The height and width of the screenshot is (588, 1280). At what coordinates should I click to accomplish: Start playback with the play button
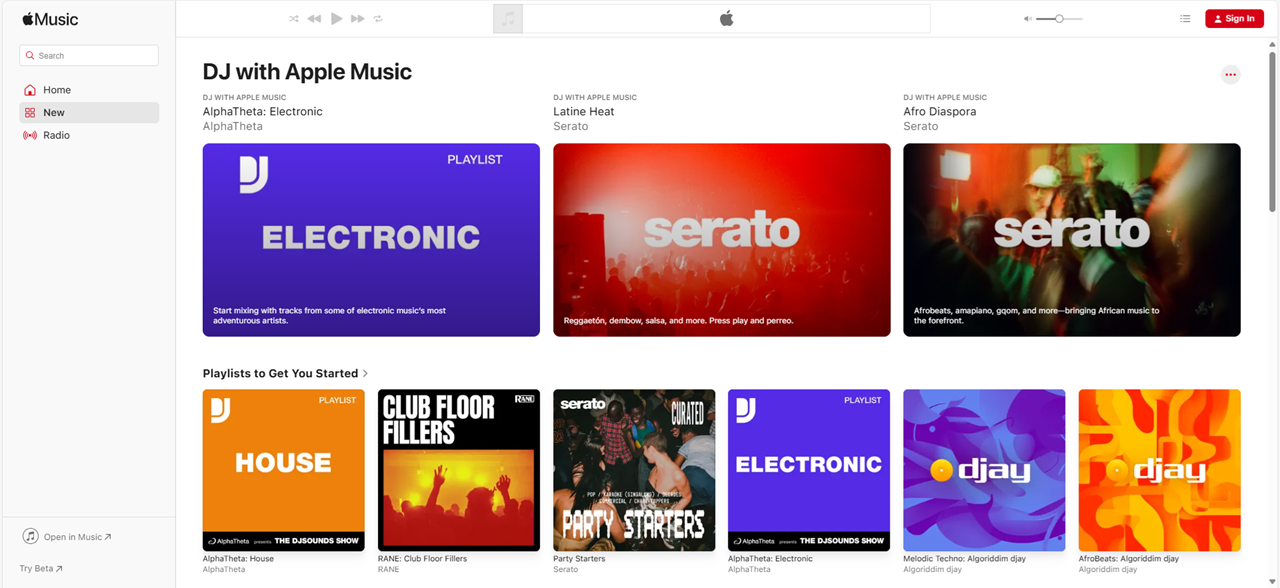click(337, 18)
